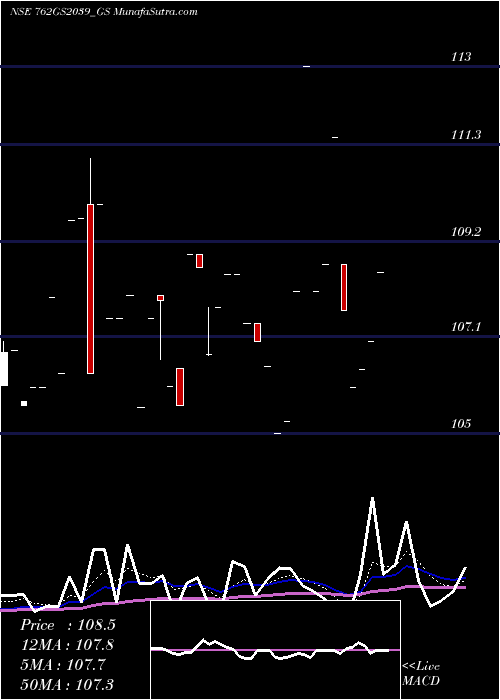Click the tallest red candlestick body

point(90,289)
